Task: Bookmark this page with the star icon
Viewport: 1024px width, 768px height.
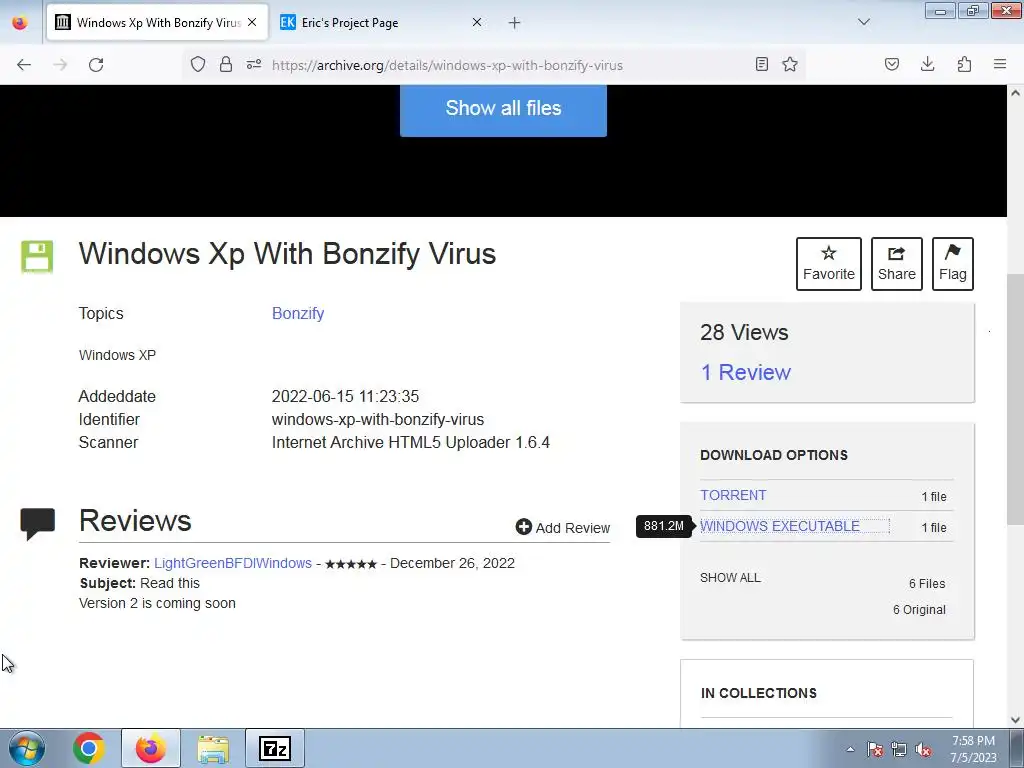Action: [x=790, y=65]
